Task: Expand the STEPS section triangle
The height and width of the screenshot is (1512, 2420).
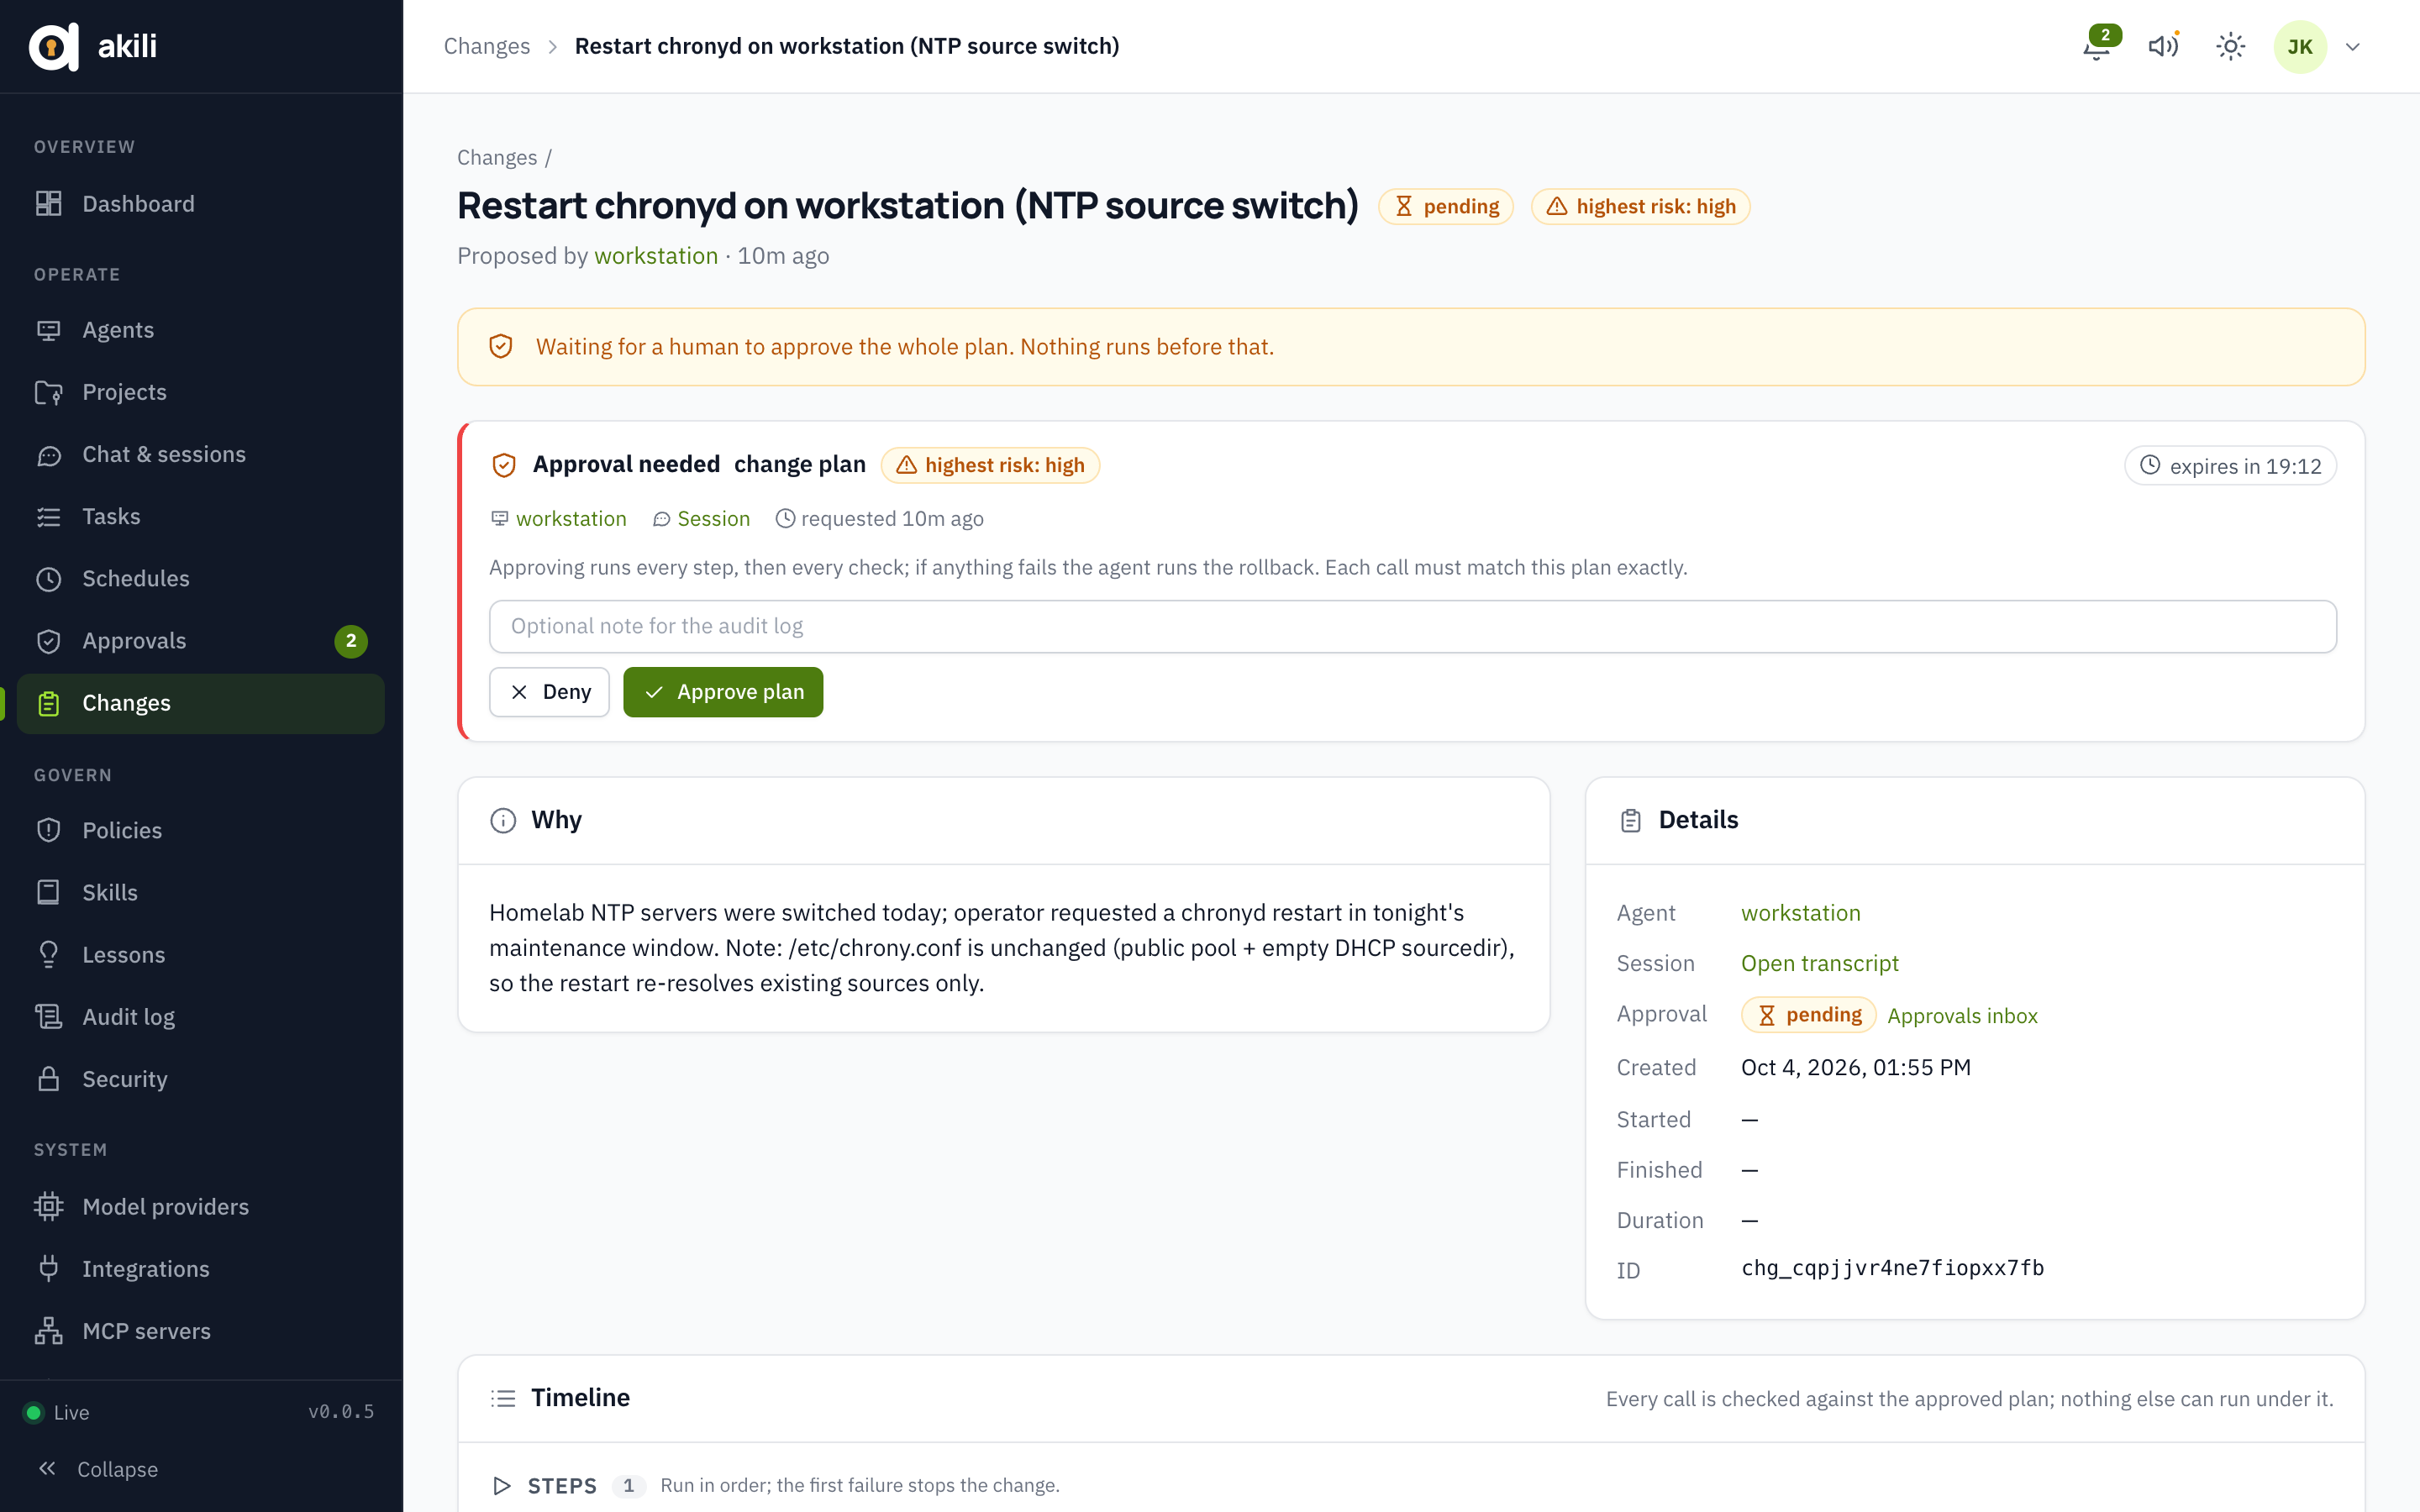Action: click(502, 1485)
